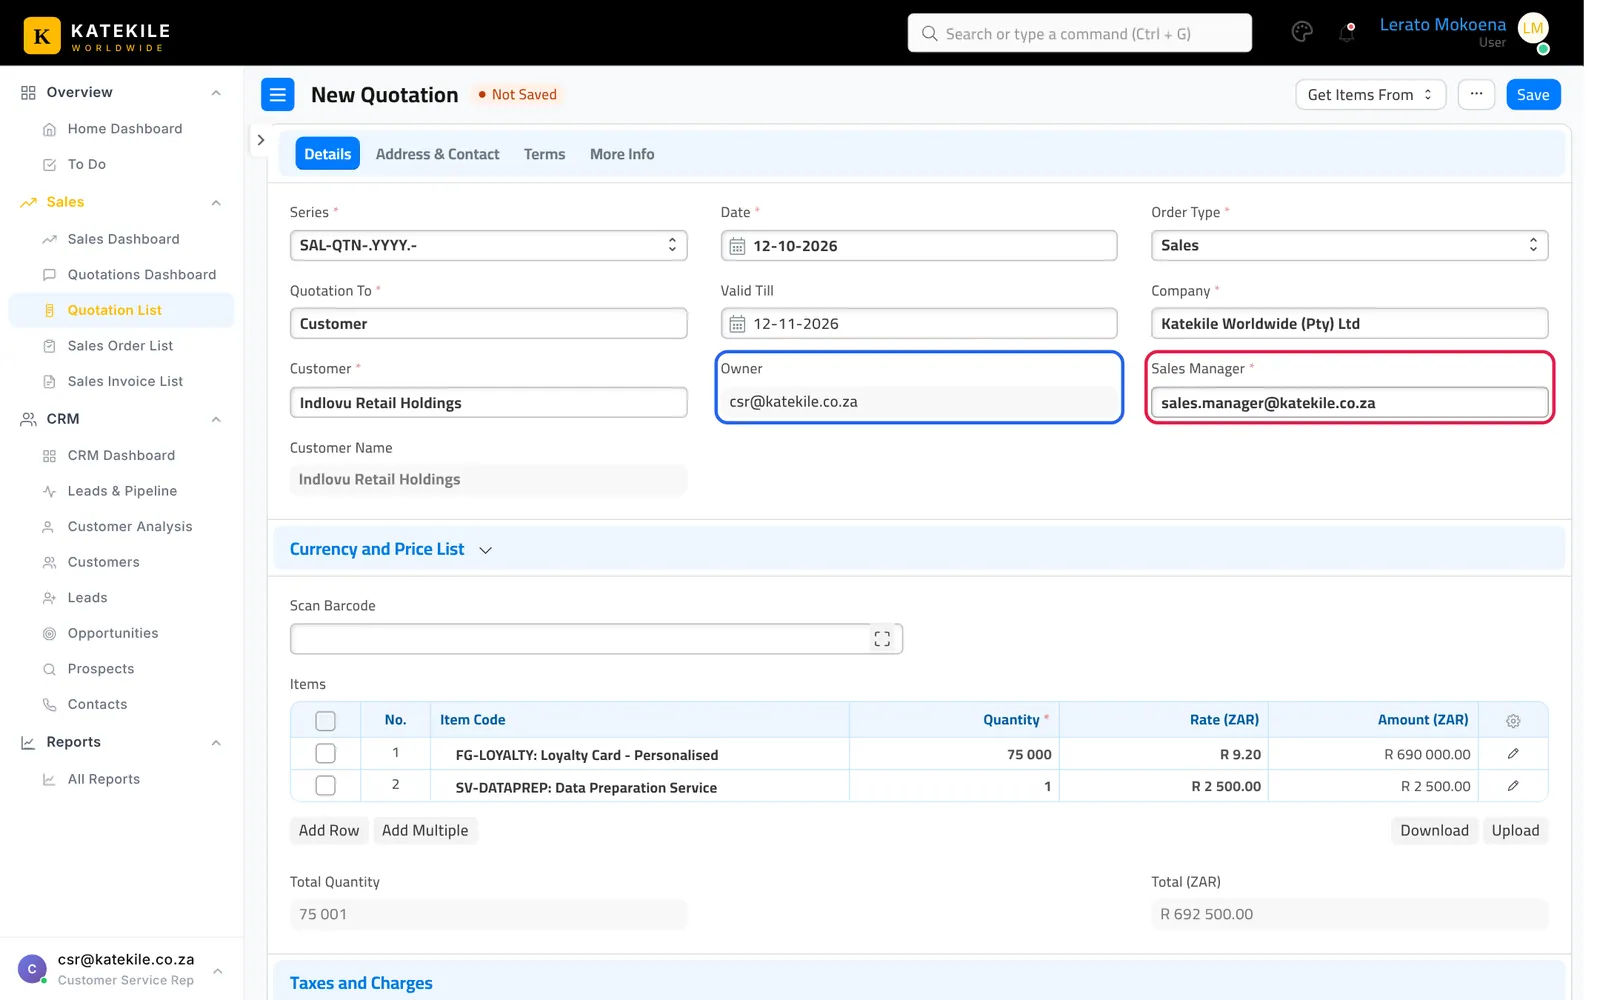Open Home Dashboard from sidebar
The height and width of the screenshot is (1000, 1600).
point(125,129)
